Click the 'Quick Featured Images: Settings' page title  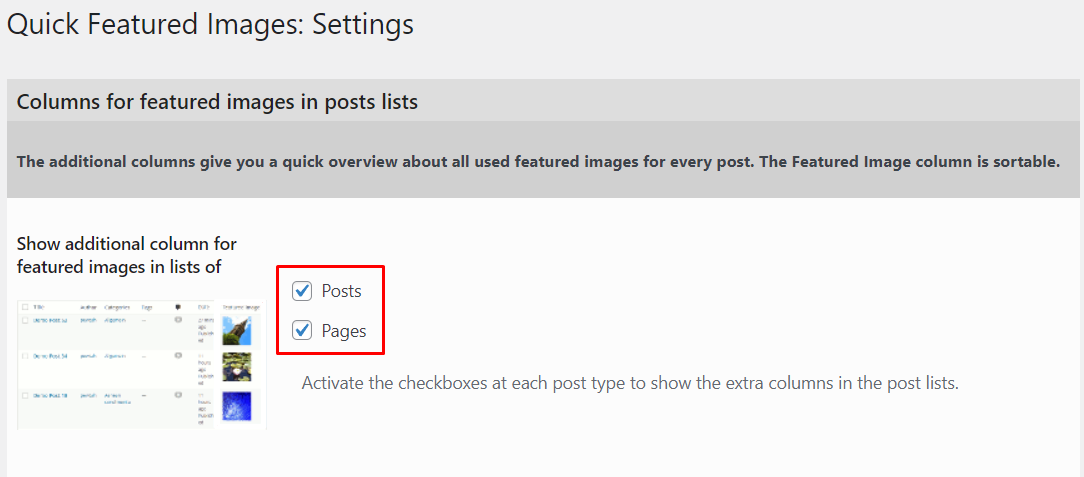[x=210, y=25]
